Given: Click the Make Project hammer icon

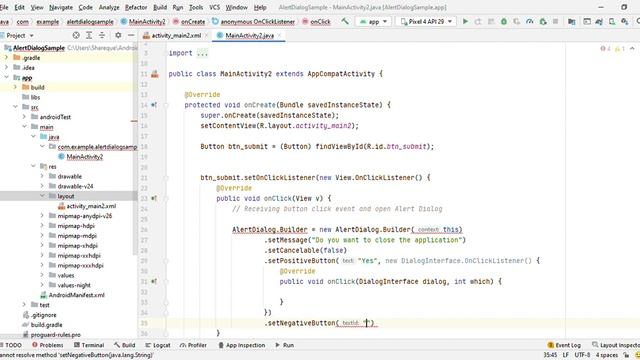Looking at the screenshot, I should (345, 21).
